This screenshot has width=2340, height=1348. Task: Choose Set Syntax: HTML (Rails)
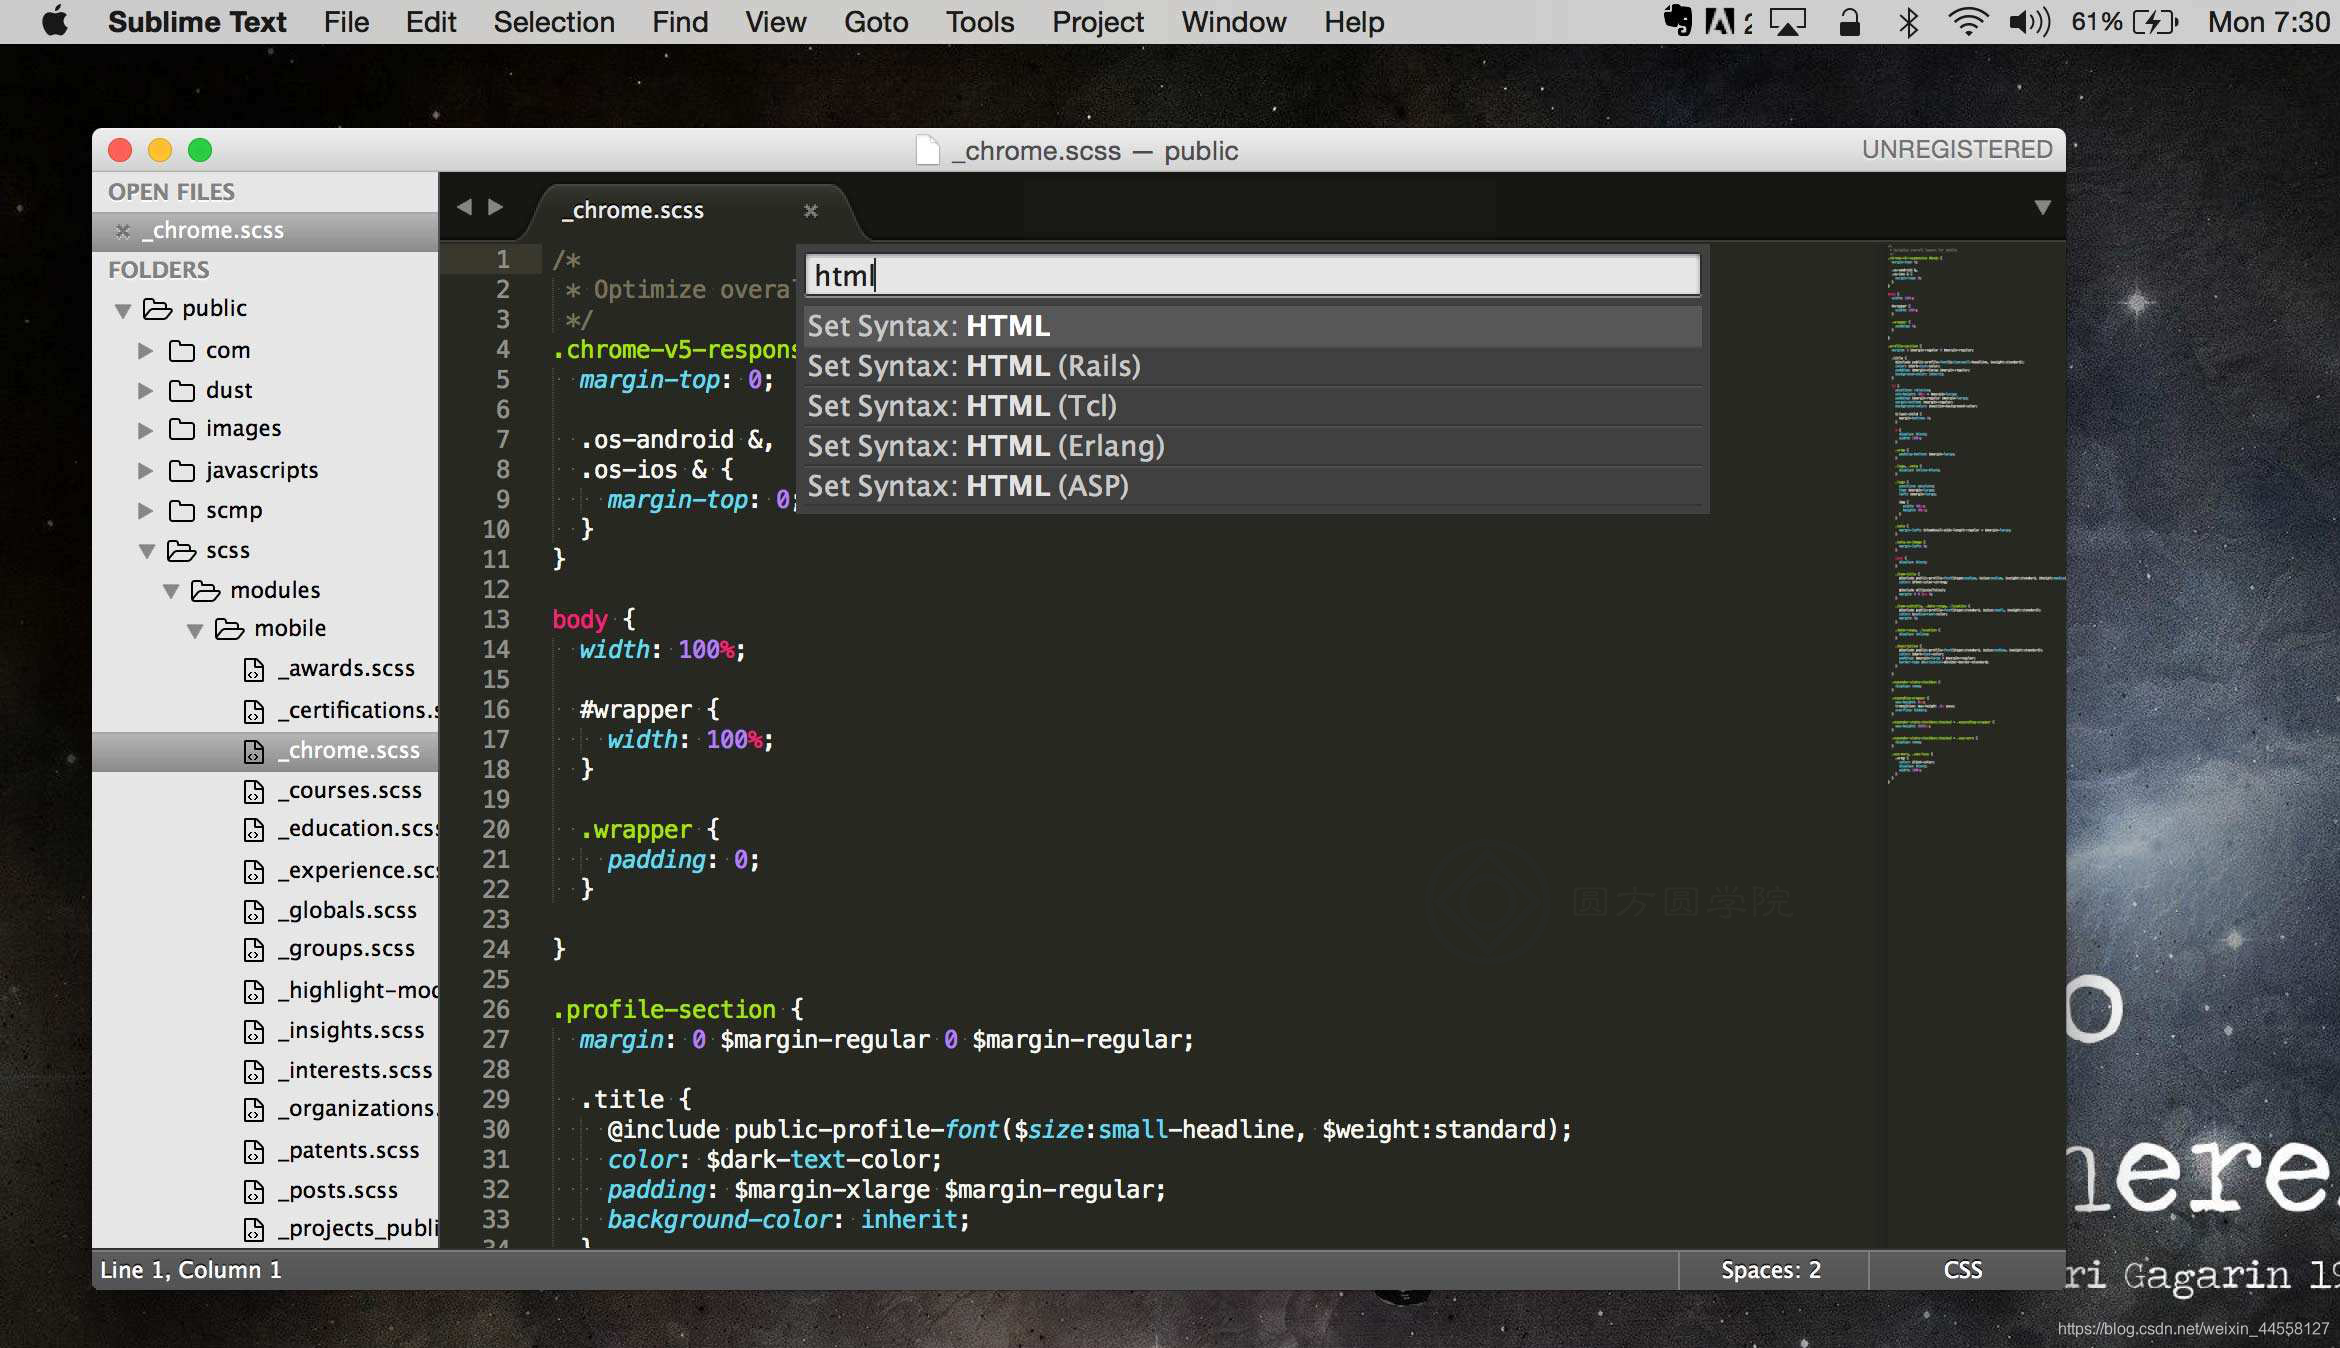(x=1253, y=366)
